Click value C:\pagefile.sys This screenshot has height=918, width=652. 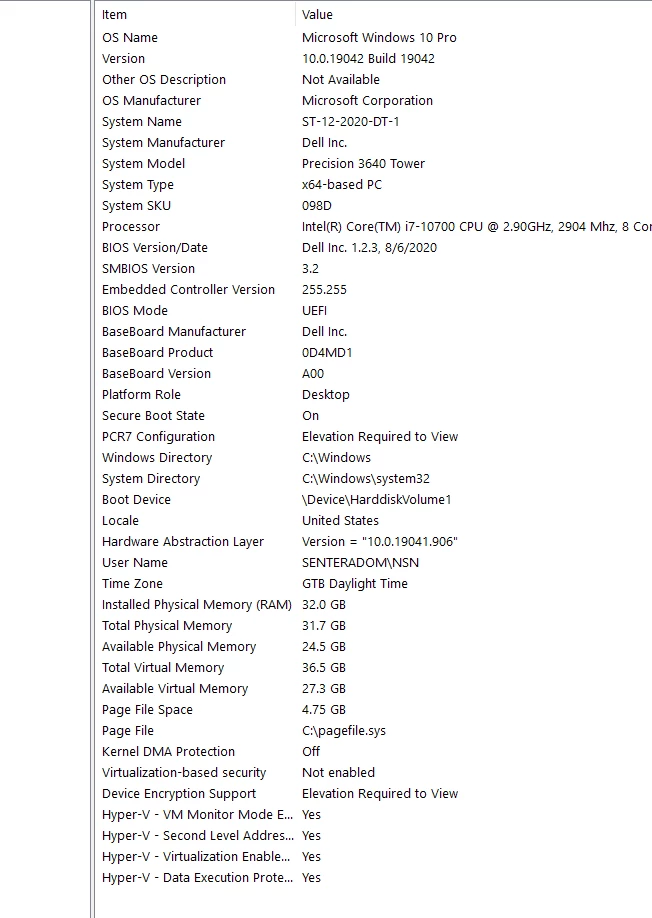click(344, 731)
